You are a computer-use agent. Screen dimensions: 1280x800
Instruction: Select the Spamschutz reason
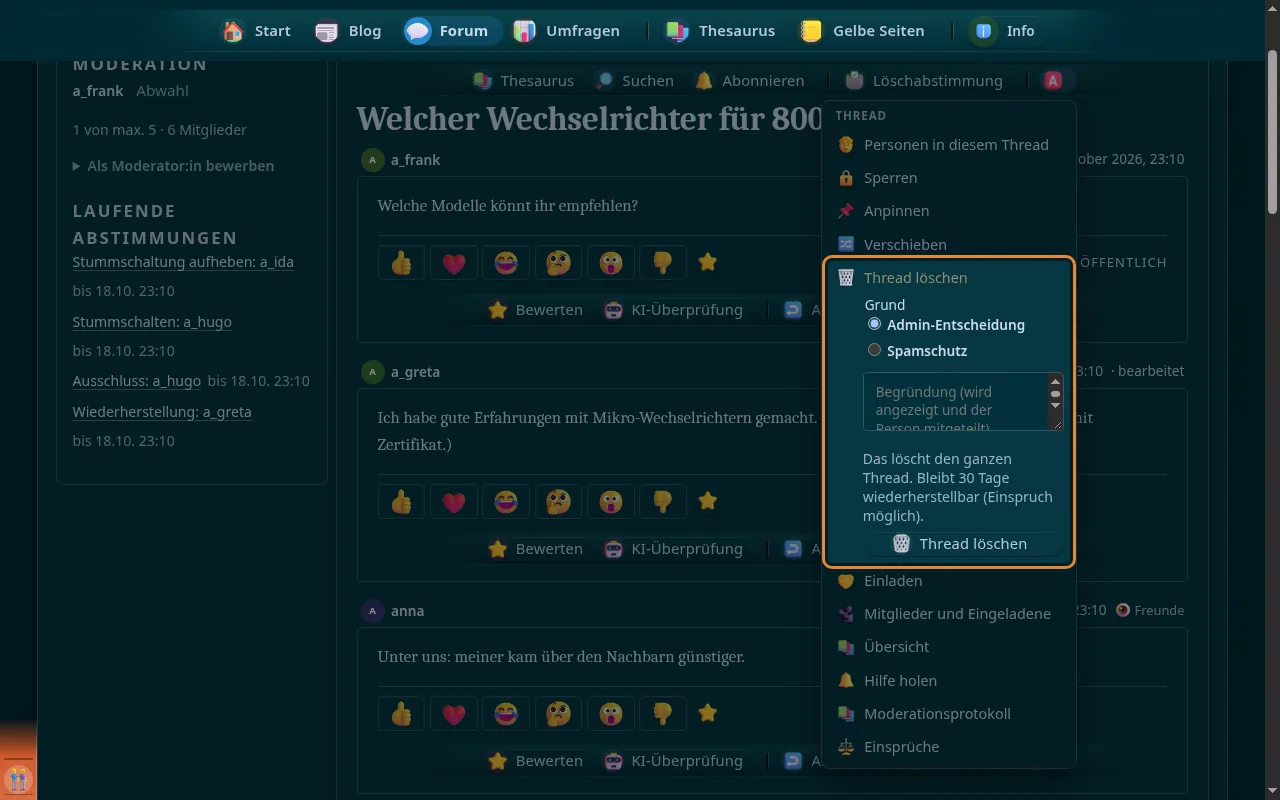click(875, 350)
